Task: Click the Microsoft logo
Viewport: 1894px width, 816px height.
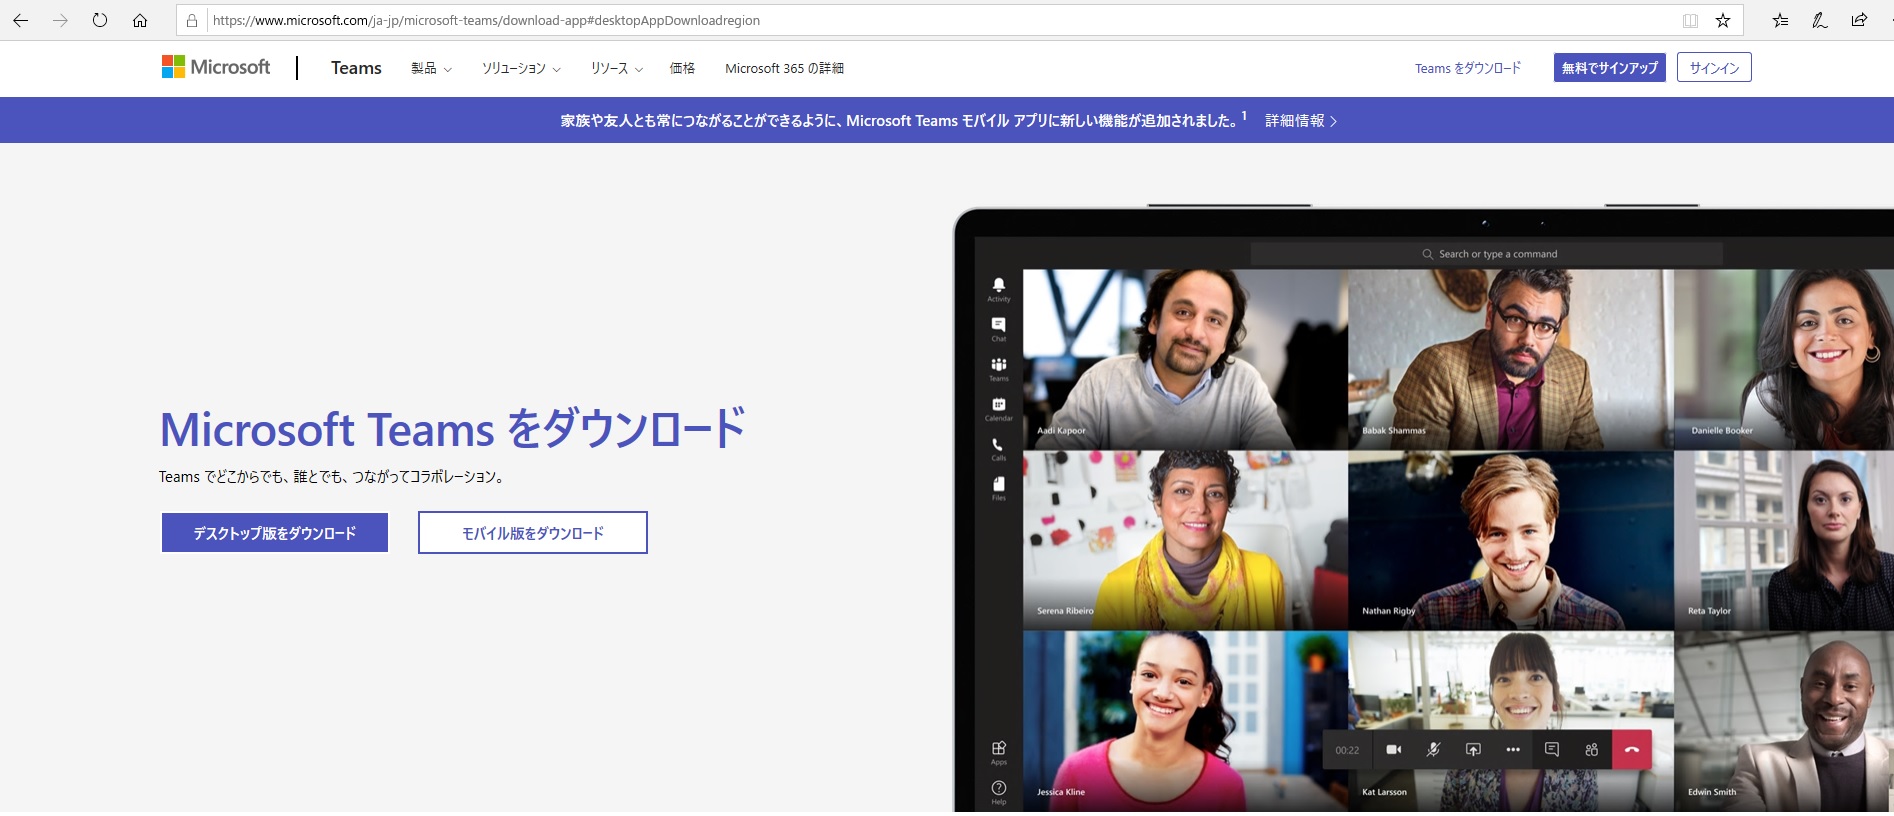Action: [x=216, y=67]
